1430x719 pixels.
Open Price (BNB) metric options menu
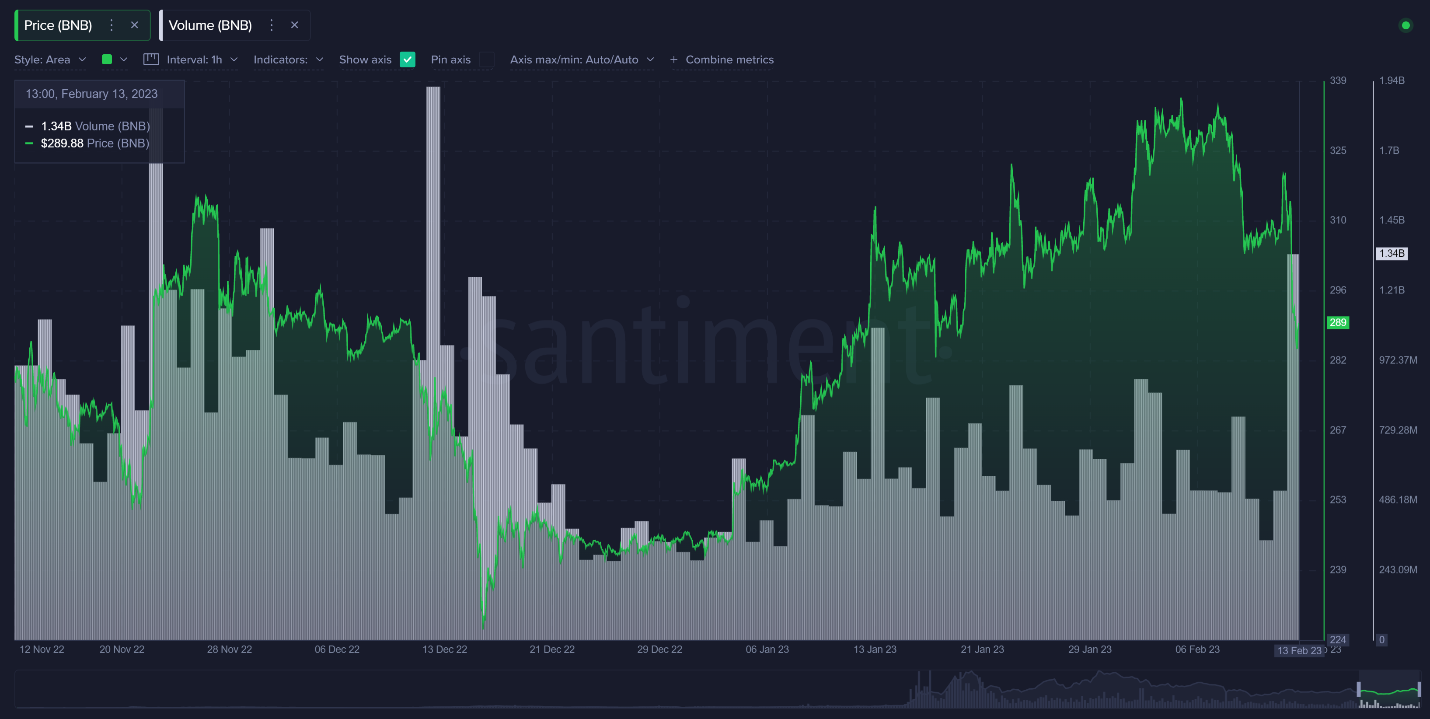[x=111, y=25]
